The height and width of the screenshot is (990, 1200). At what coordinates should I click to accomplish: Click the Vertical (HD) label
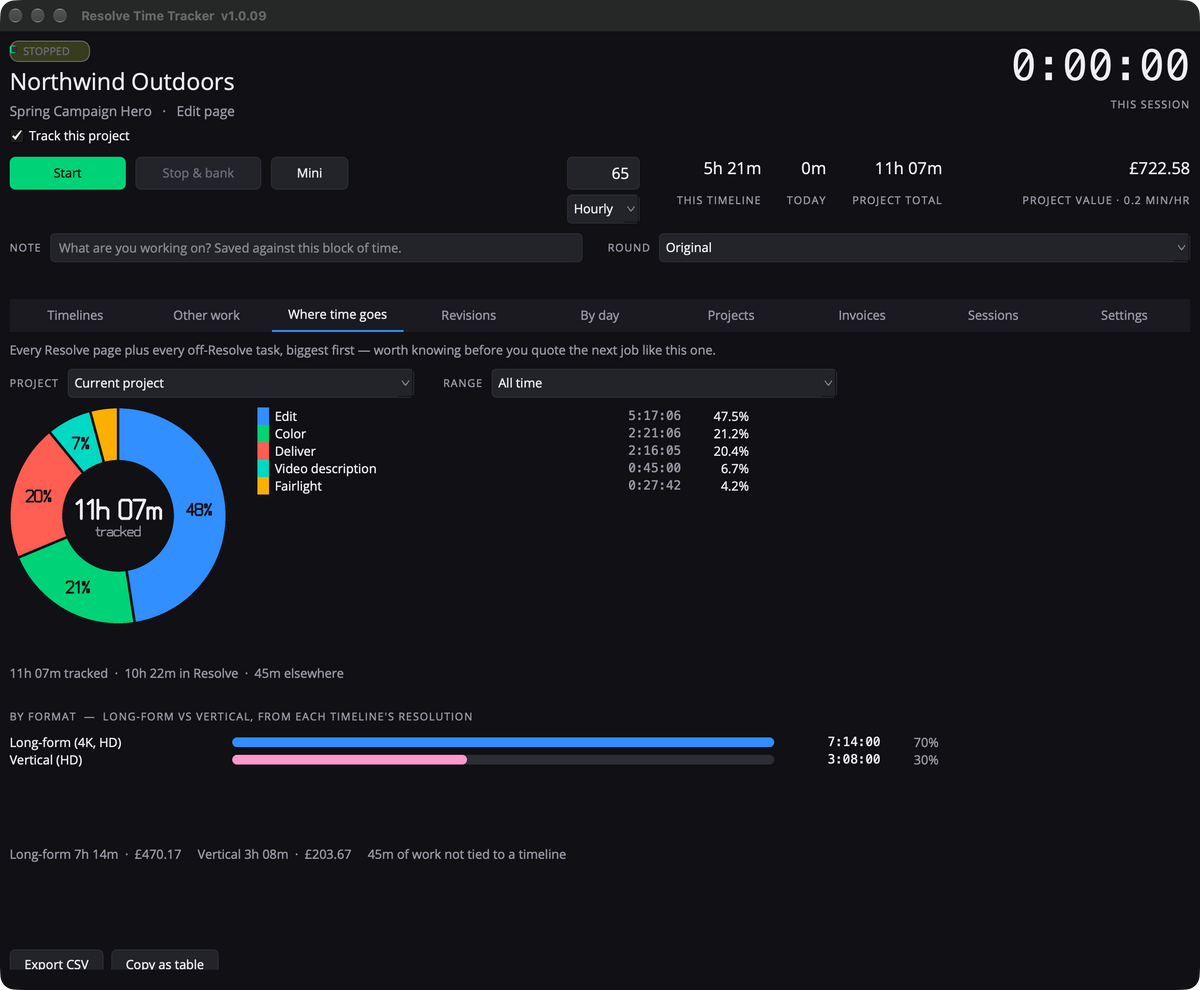click(46, 760)
